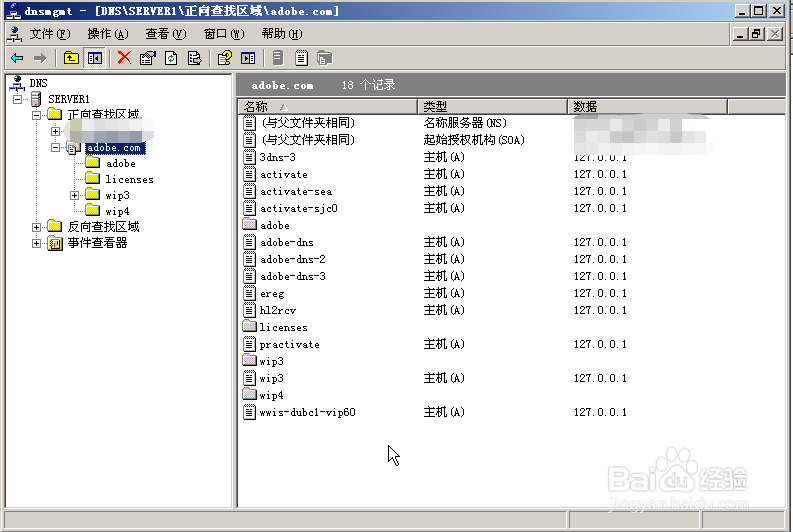Screen dimensions: 793x532
Task: Open the 查看(V) menu
Action: coord(166,34)
